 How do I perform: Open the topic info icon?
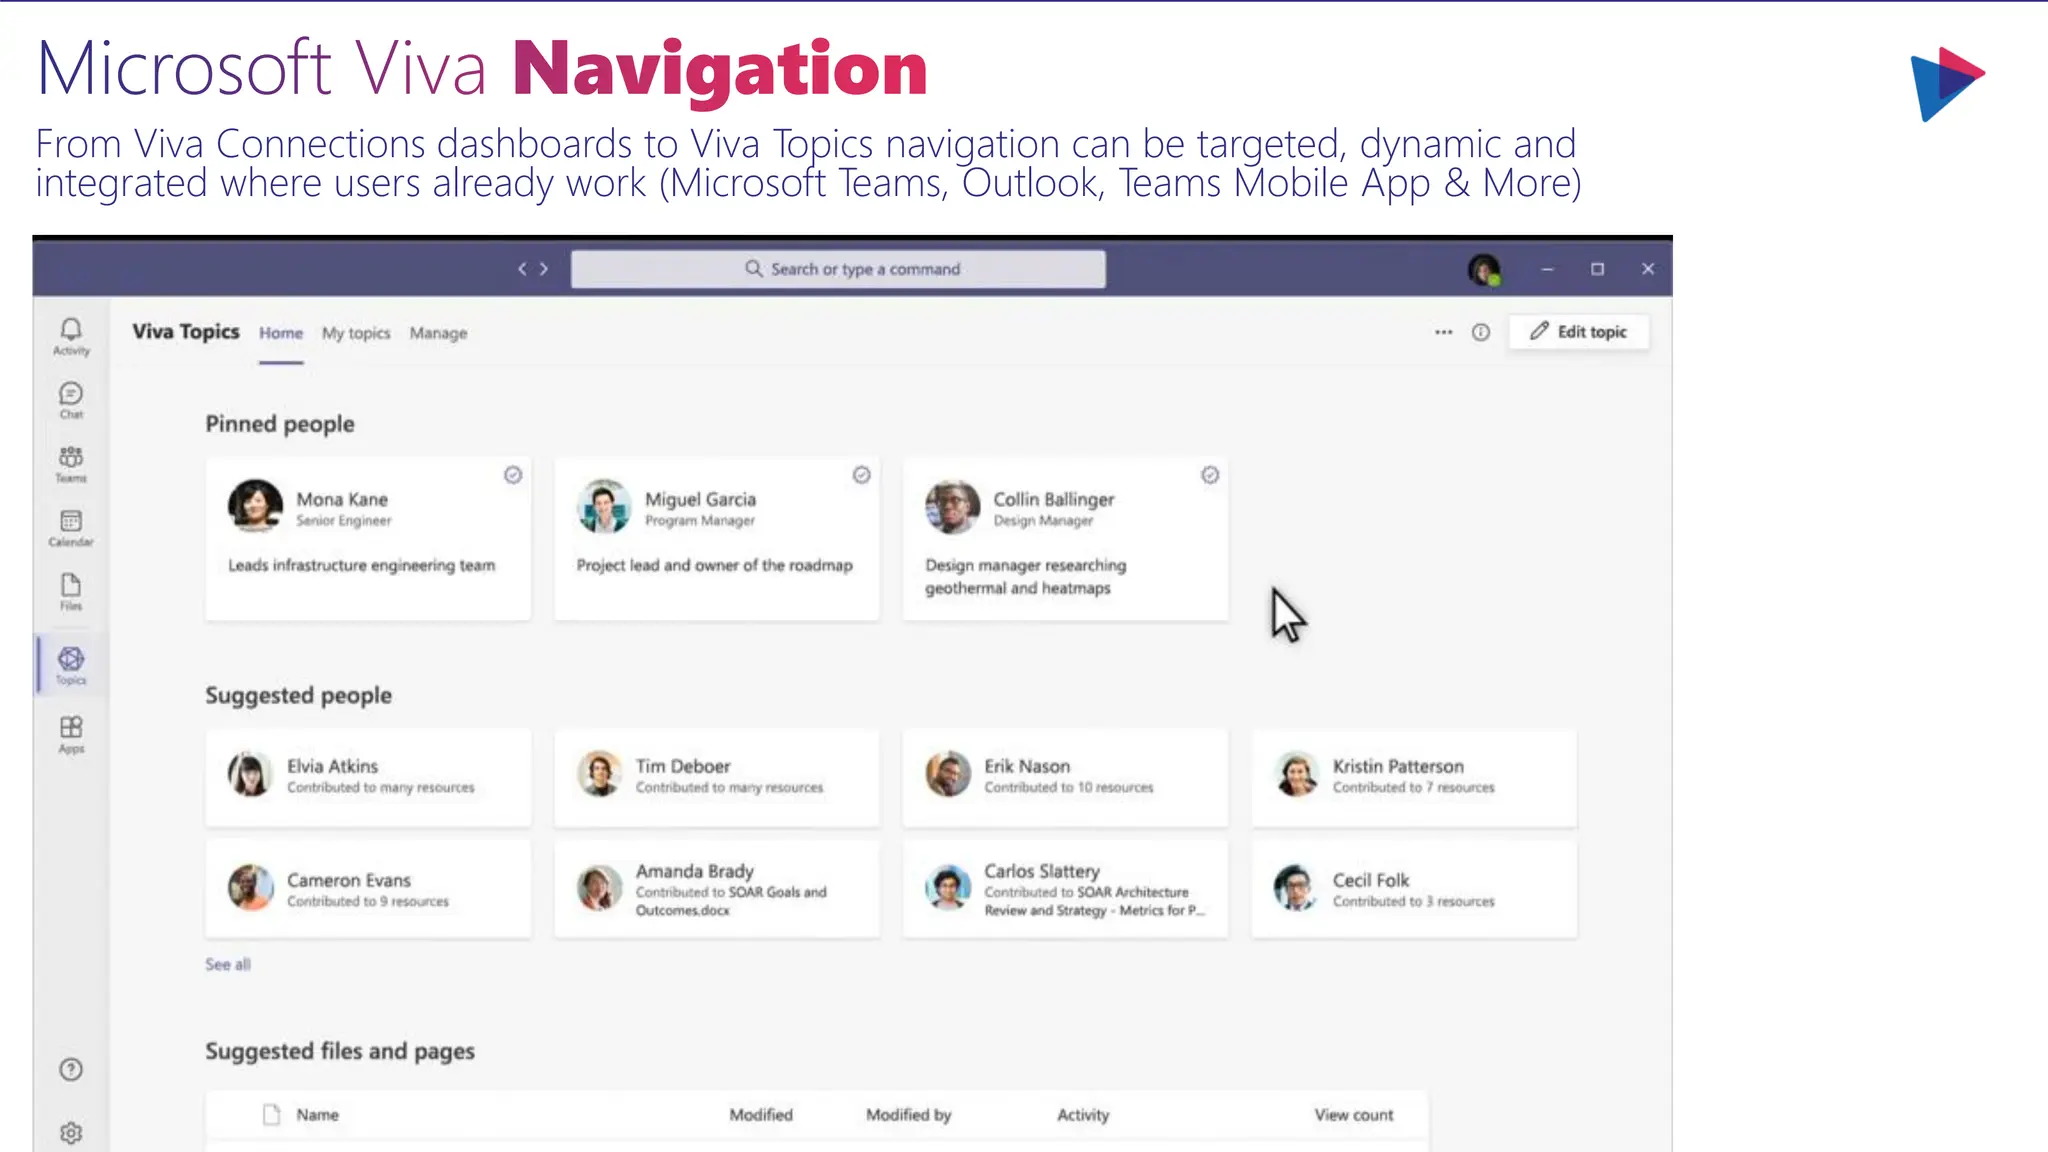pos(1481,332)
